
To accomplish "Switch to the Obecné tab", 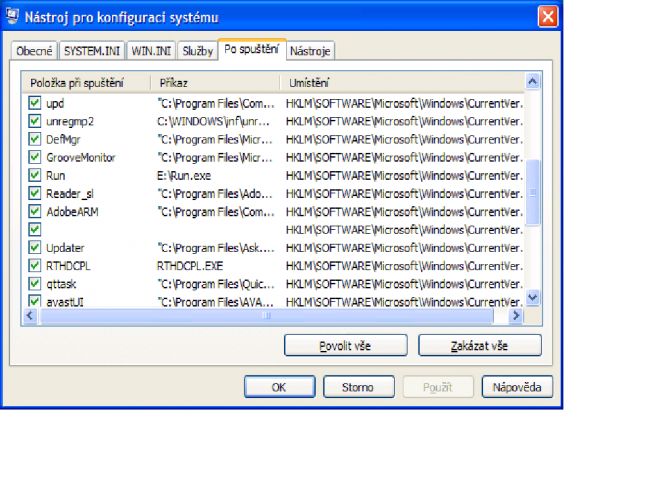I will (x=34, y=51).
